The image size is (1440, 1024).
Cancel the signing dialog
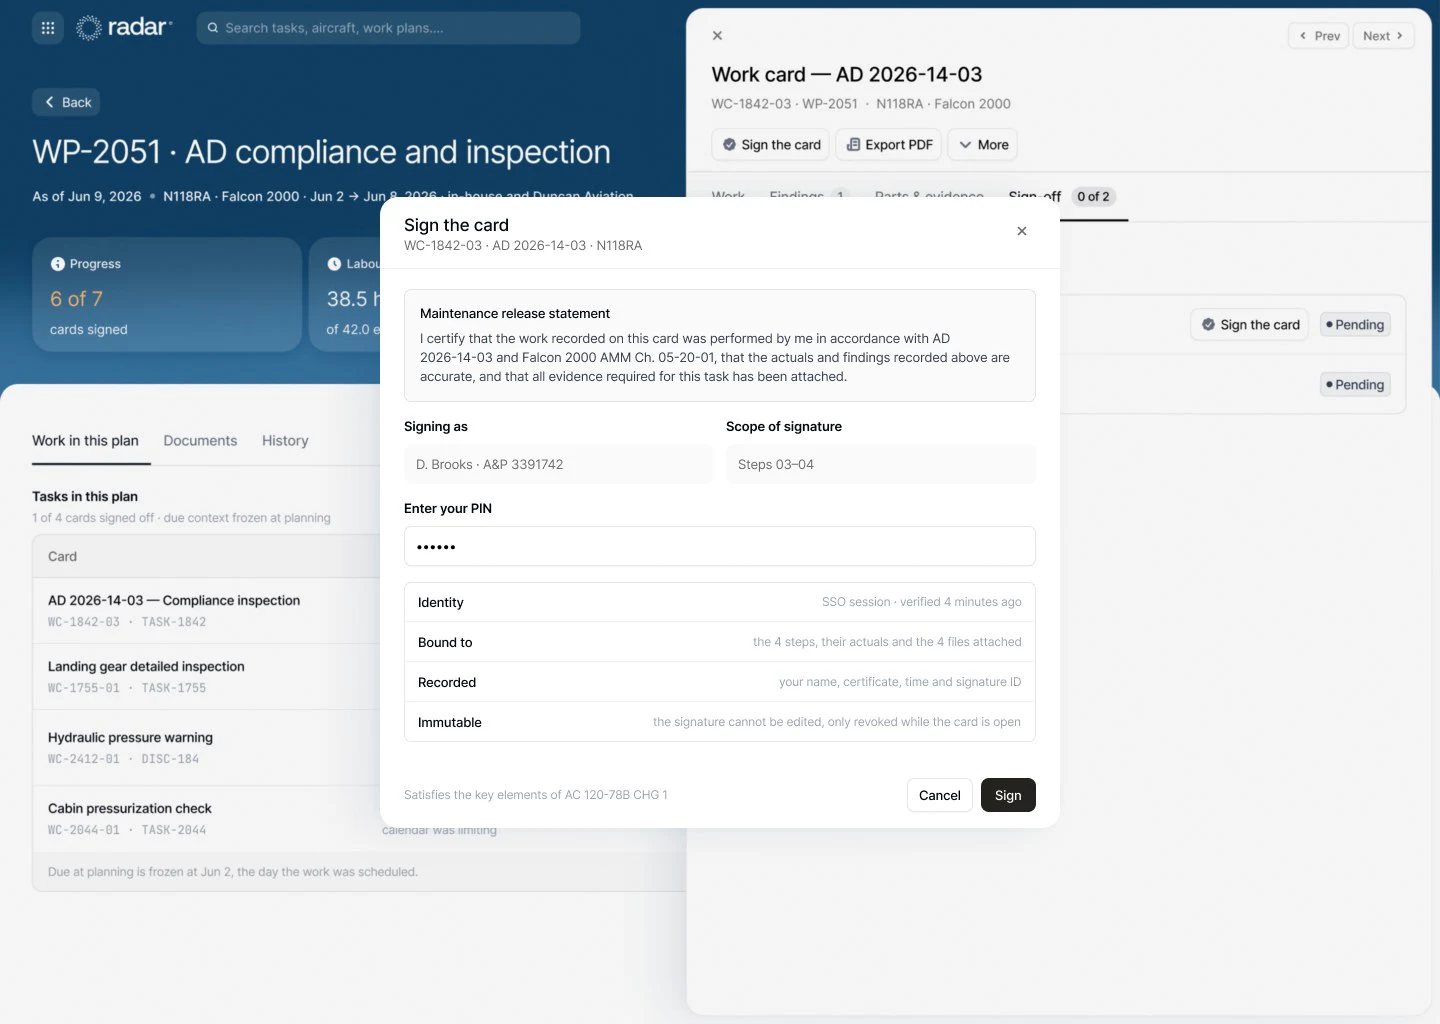click(940, 795)
